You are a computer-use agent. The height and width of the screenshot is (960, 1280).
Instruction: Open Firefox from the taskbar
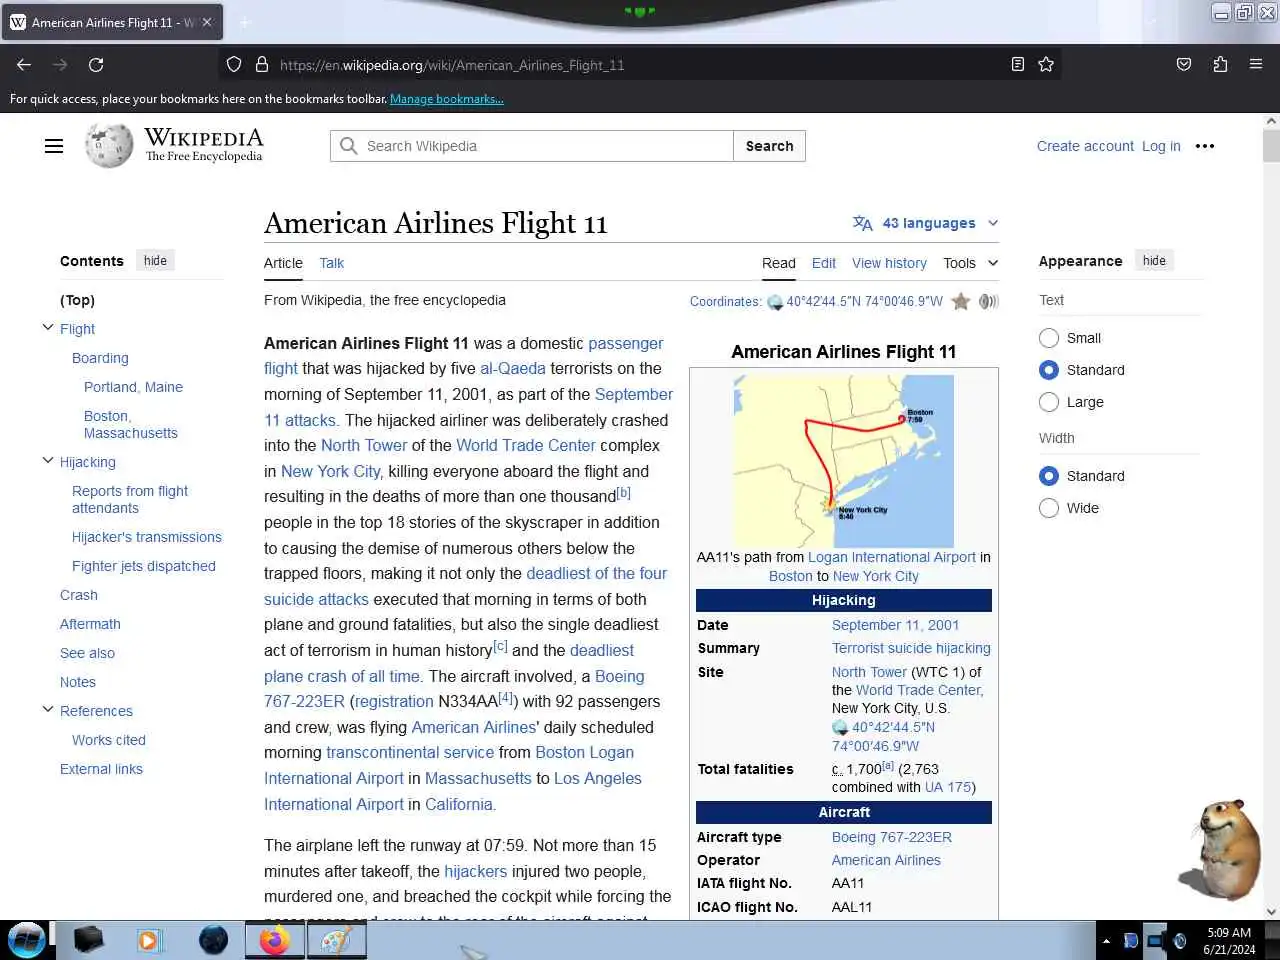point(274,940)
